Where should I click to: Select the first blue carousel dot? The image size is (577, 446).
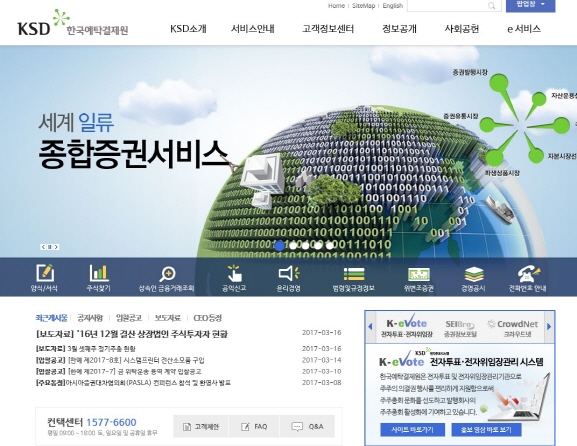[280, 245]
